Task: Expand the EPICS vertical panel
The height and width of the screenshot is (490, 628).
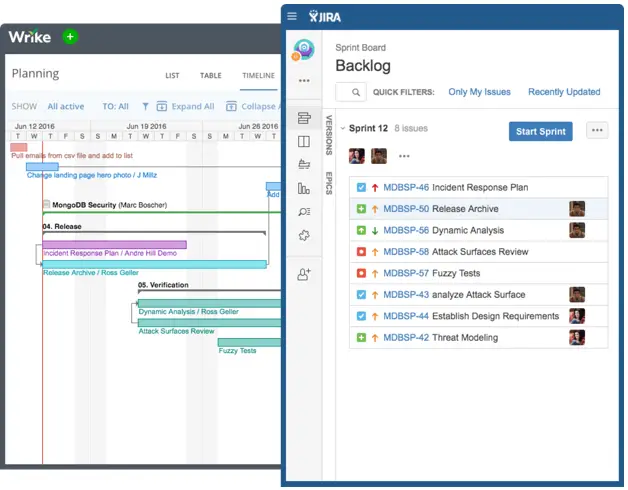Action: click(329, 183)
